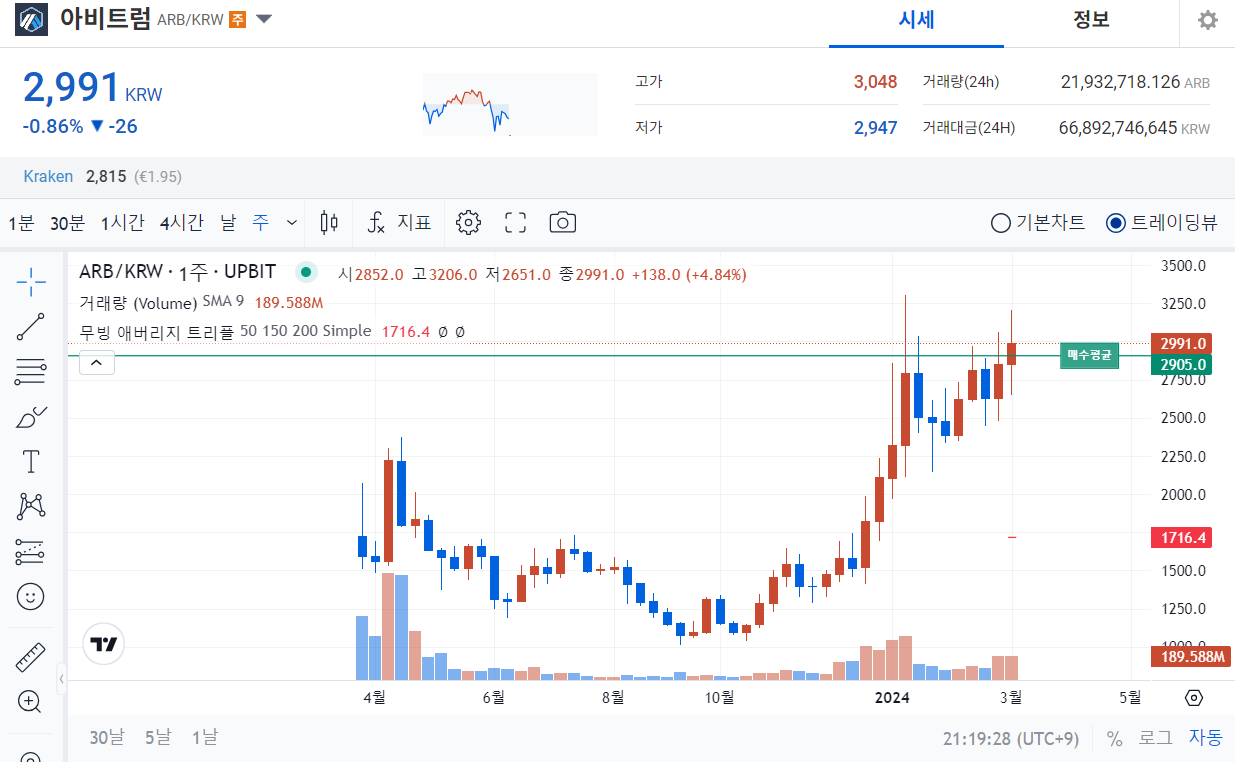Select the trend line drawing tool
Viewport: 1235px width, 762px height.
(x=31, y=327)
